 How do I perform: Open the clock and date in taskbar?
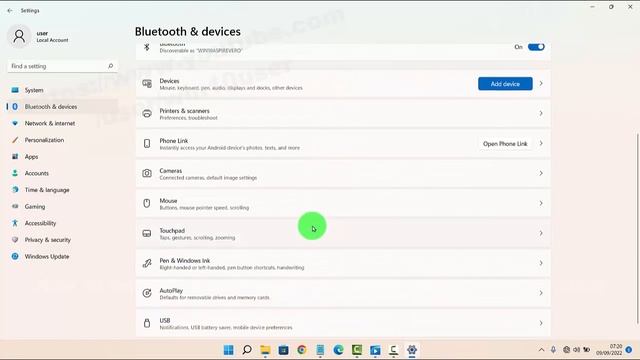click(x=609, y=350)
